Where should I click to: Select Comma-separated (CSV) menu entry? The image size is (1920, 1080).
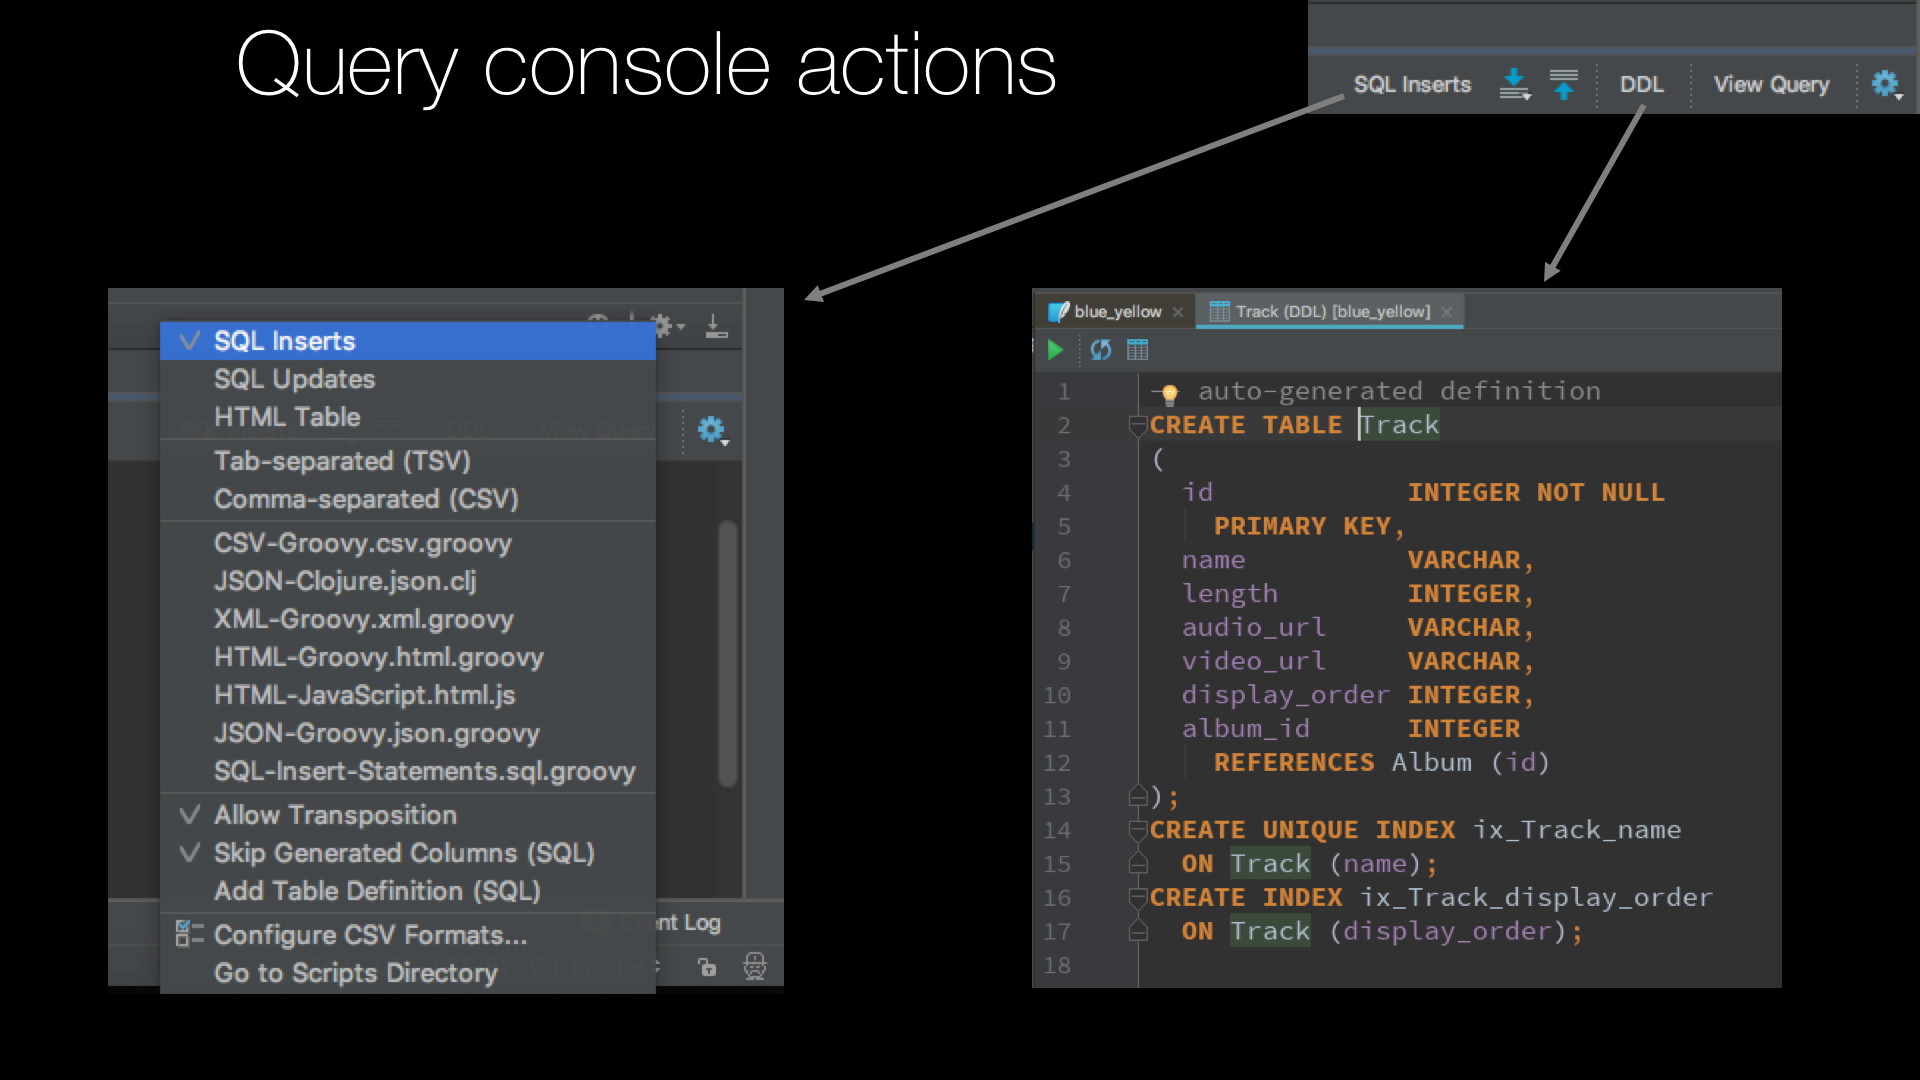click(366, 499)
